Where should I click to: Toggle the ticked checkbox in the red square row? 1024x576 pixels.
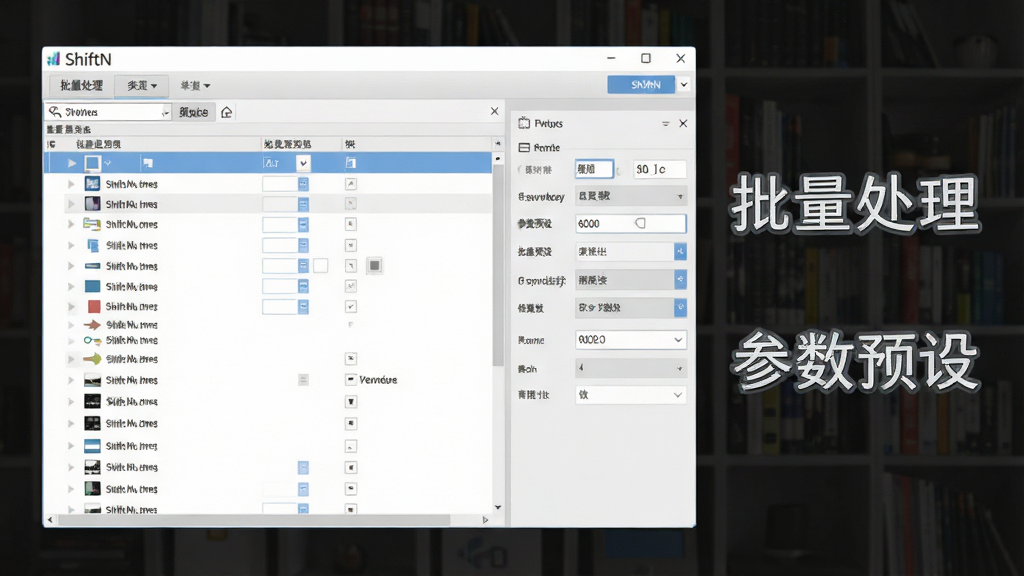coord(351,306)
